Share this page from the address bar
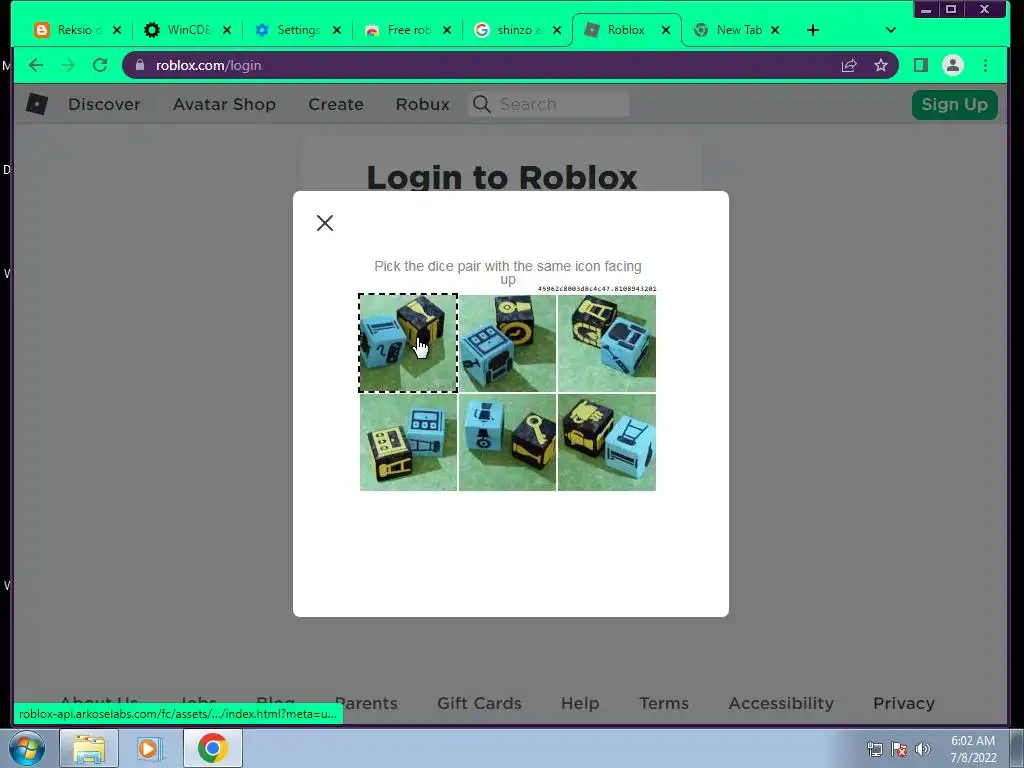 (849, 65)
